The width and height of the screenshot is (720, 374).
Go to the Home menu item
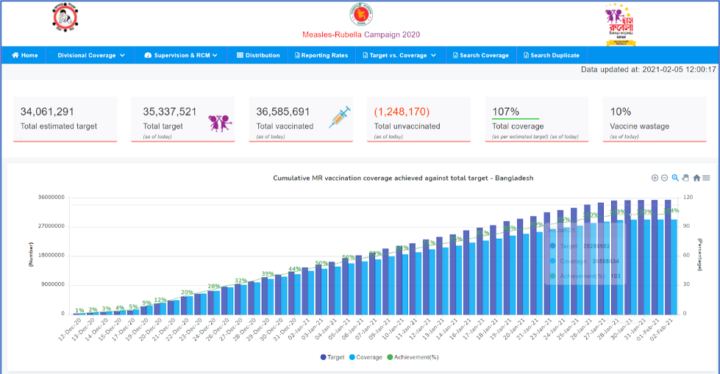coord(25,55)
